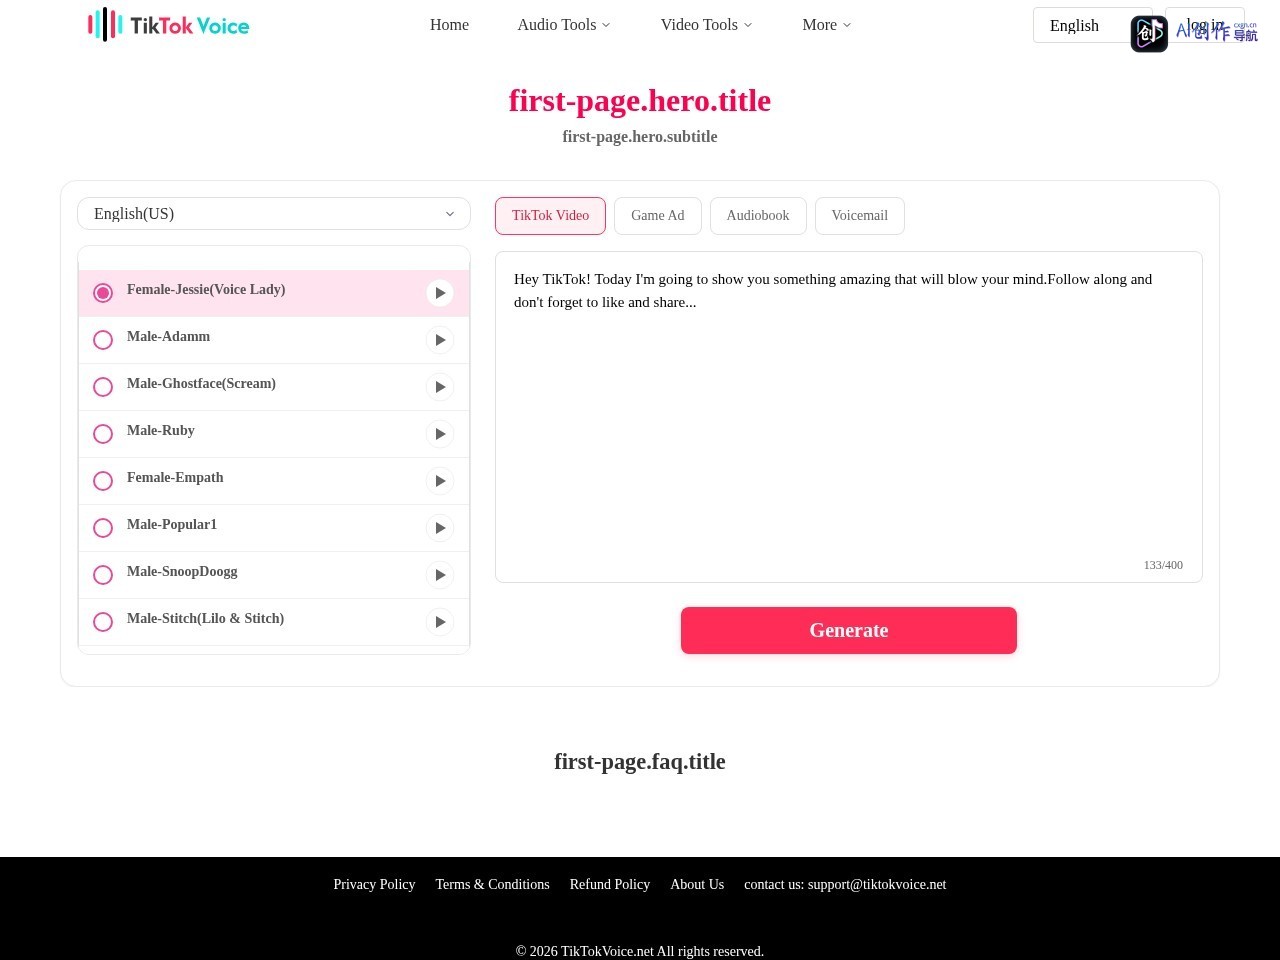Select the Female-Empath radio button

(103, 481)
